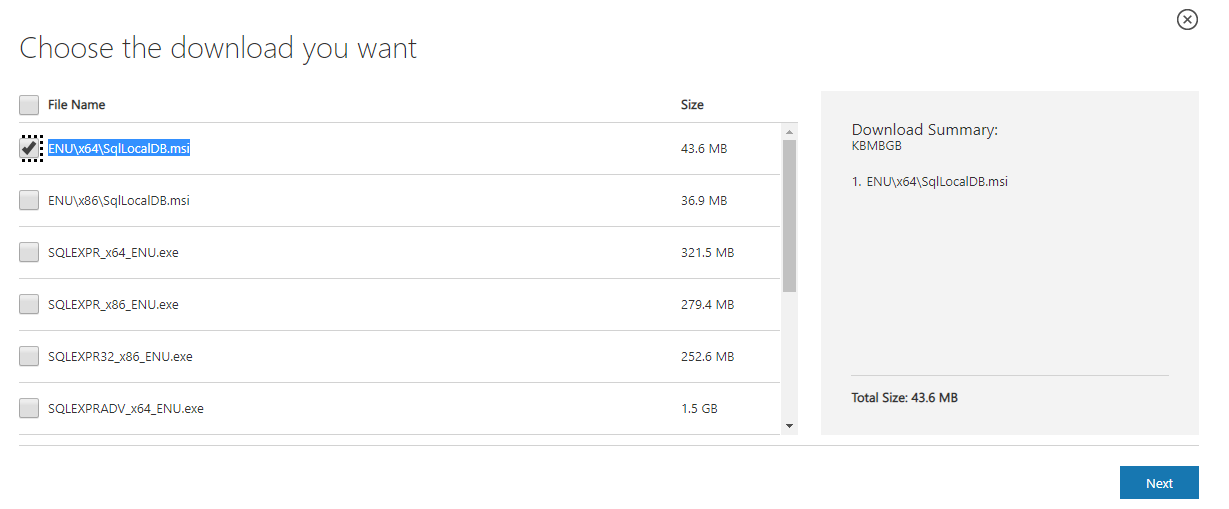Click the scroll down arrow in file list
This screenshot has height=509, width=1229.
[790, 426]
